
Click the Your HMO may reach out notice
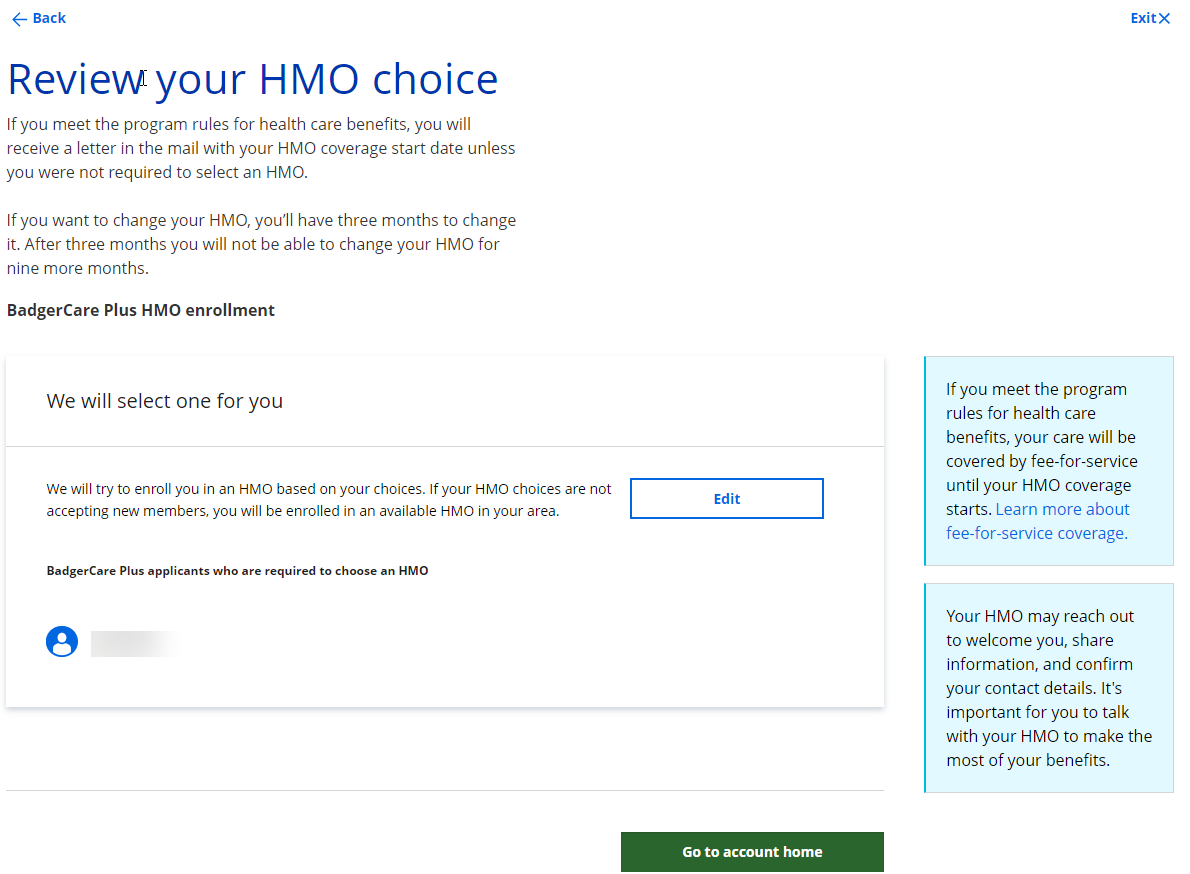[1048, 688]
